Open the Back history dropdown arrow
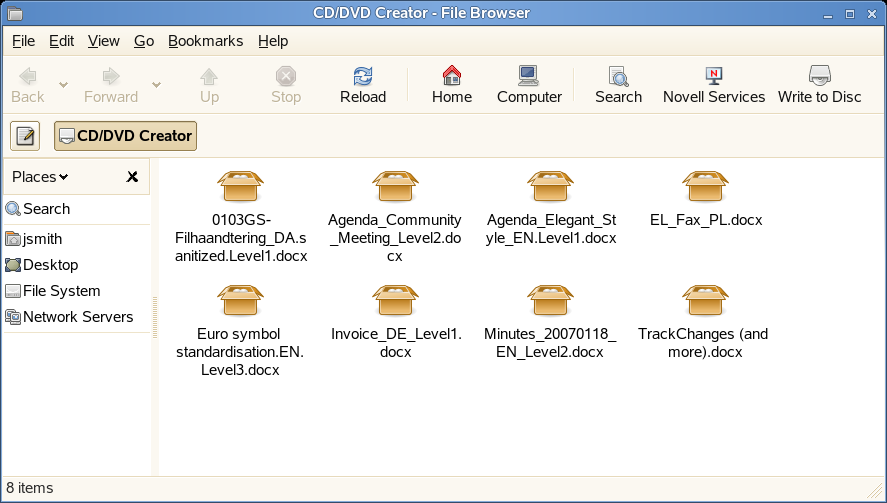The width and height of the screenshot is (887, 503). tap(63, 85)
